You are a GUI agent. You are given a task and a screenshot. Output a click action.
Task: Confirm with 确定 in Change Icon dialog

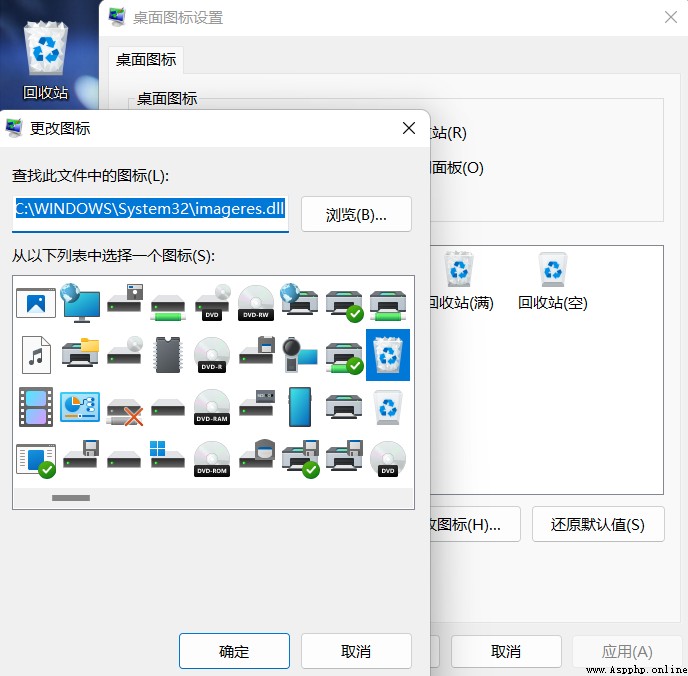coord(234,651)
